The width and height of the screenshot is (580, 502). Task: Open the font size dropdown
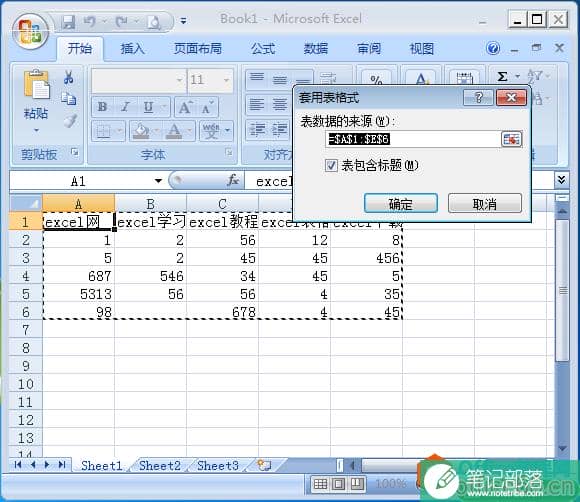(226, 80)
